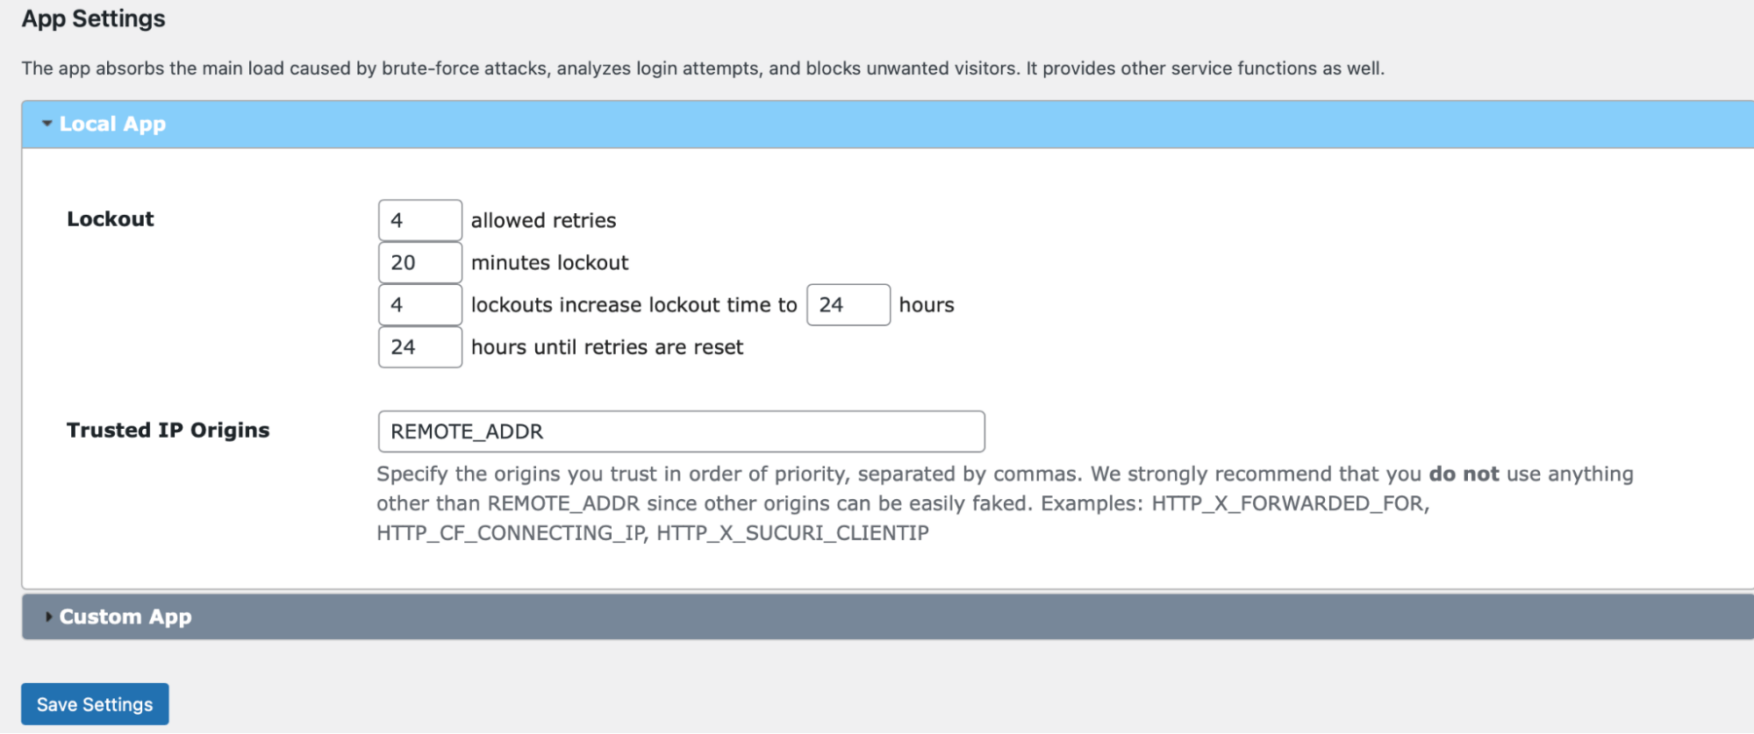This screenshot has height=734, width=1754.
Task: Select the allowed retries input showing 4
Action: [419, 219]
